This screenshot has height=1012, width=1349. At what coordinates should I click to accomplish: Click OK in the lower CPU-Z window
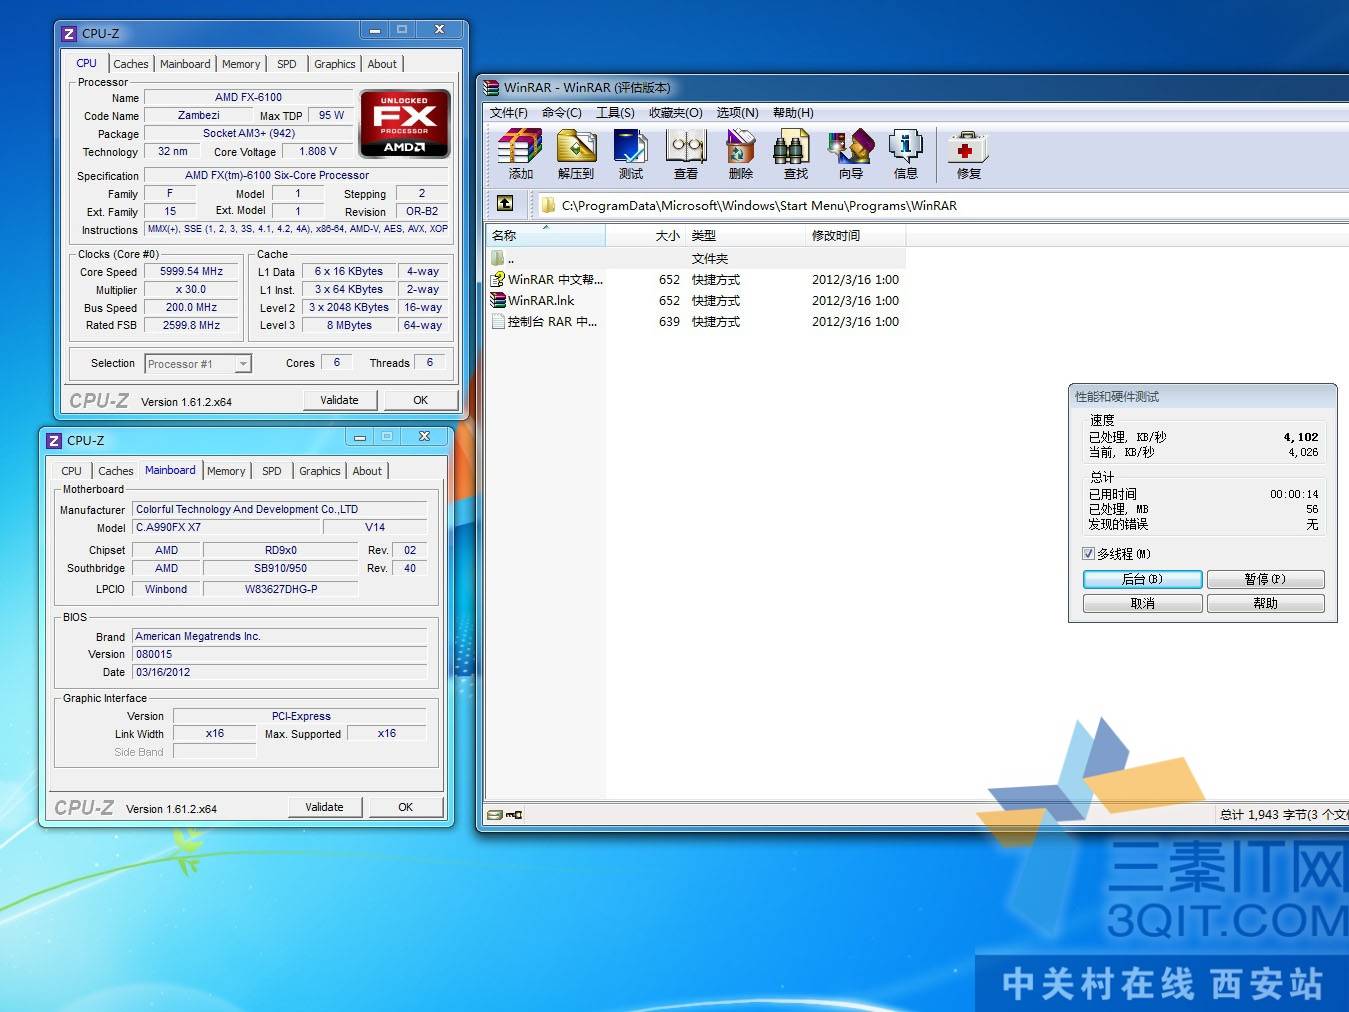click(405, 807)
